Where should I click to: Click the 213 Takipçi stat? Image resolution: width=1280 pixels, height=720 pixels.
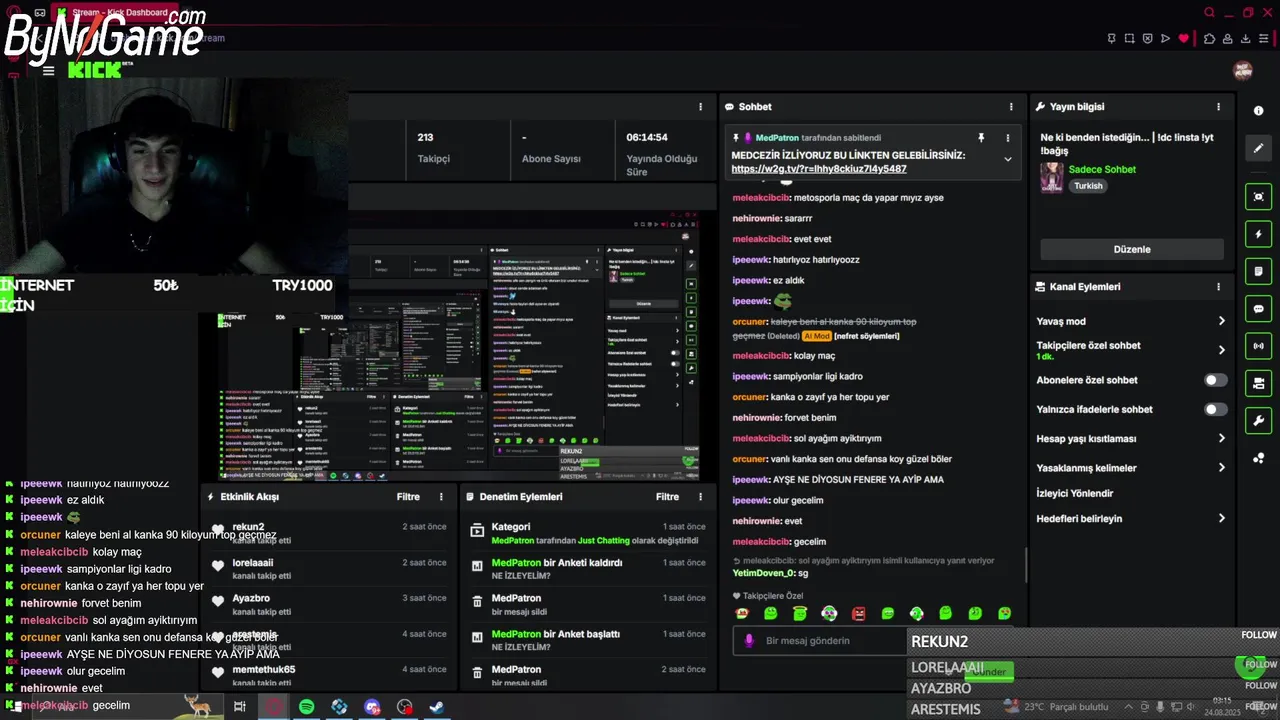tap(433, 148)
